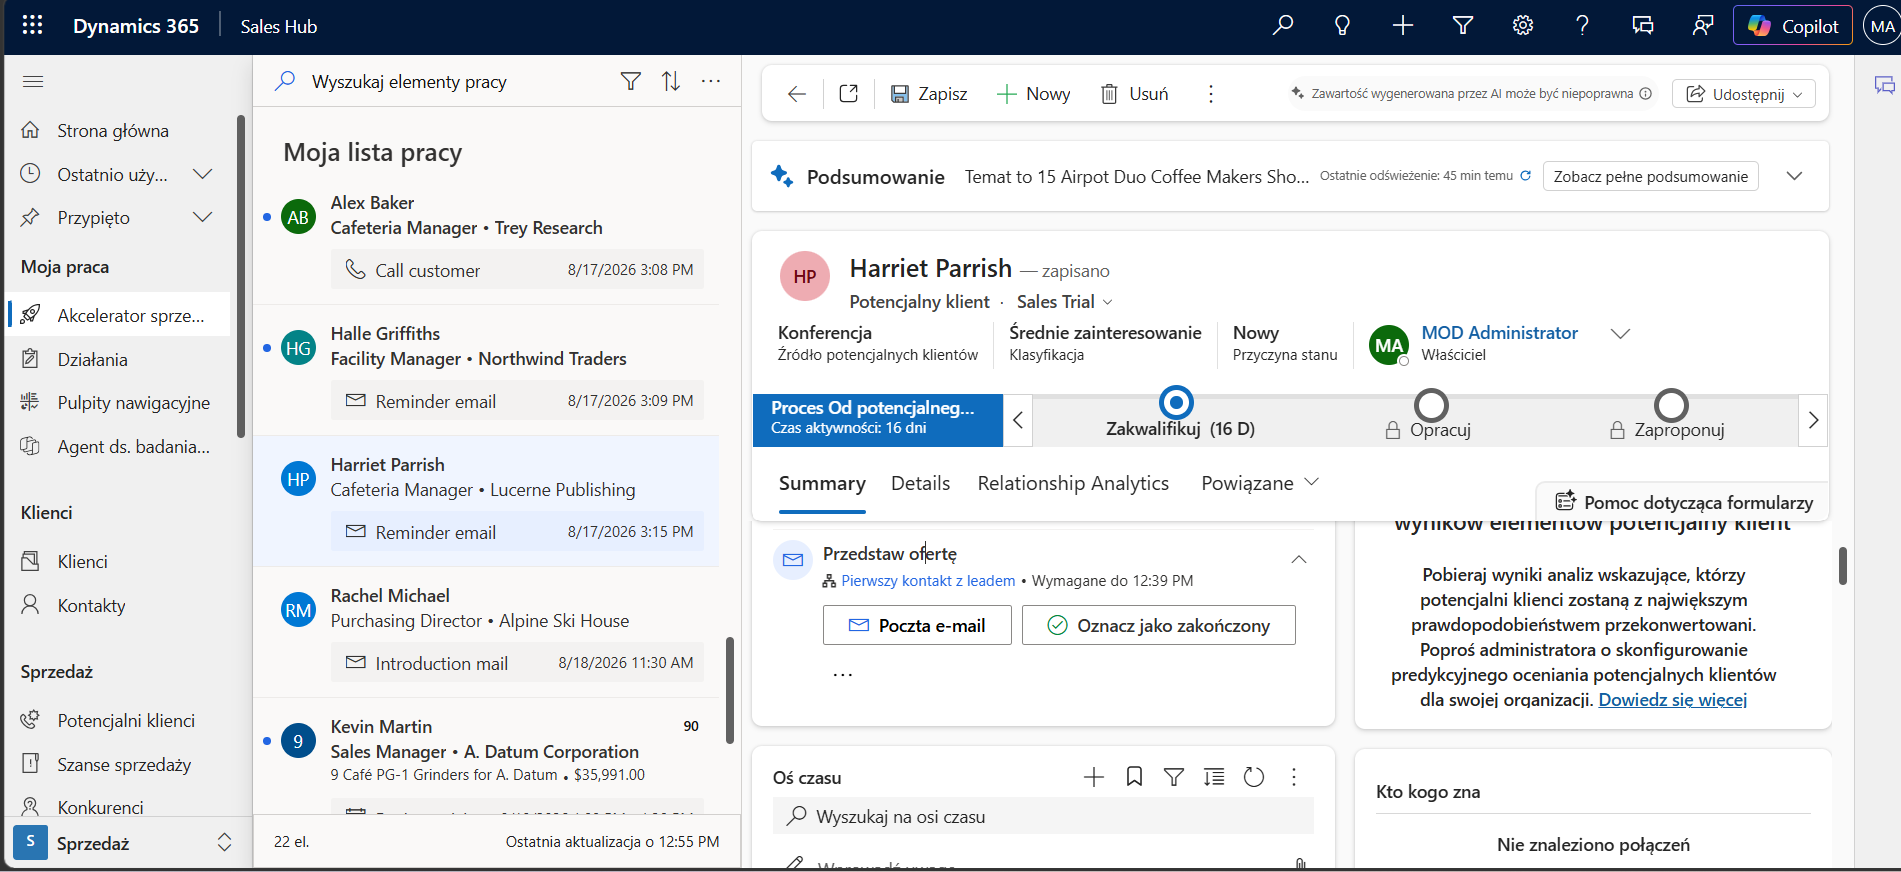Image resolution: width=1901 pixels, height=872 pixels.
Task: Click the search magnifier in top bar
Action: coord(1282,26)
